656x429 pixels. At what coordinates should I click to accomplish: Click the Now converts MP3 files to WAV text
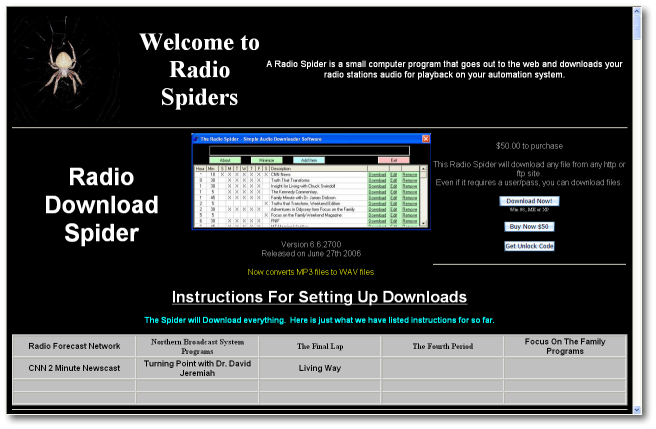(310, 272)
